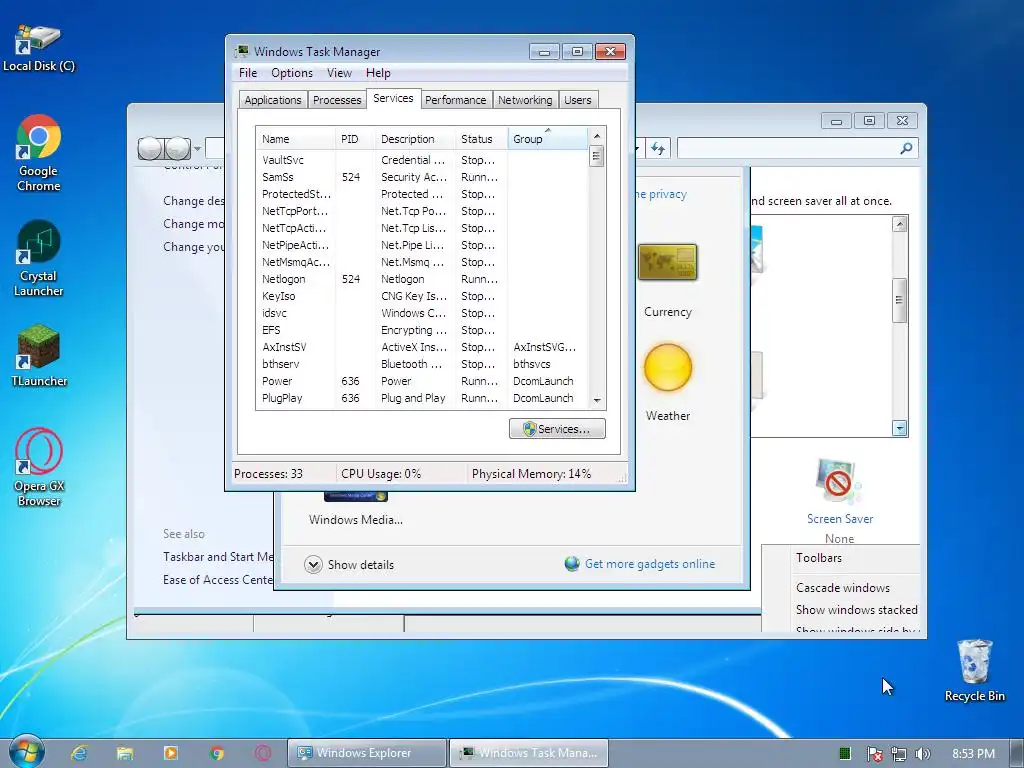Image resolution: width=1024 pixels, height=768 pixels.
Task: Click the Get more gadgets online link
Action: [x=650, y=564]
